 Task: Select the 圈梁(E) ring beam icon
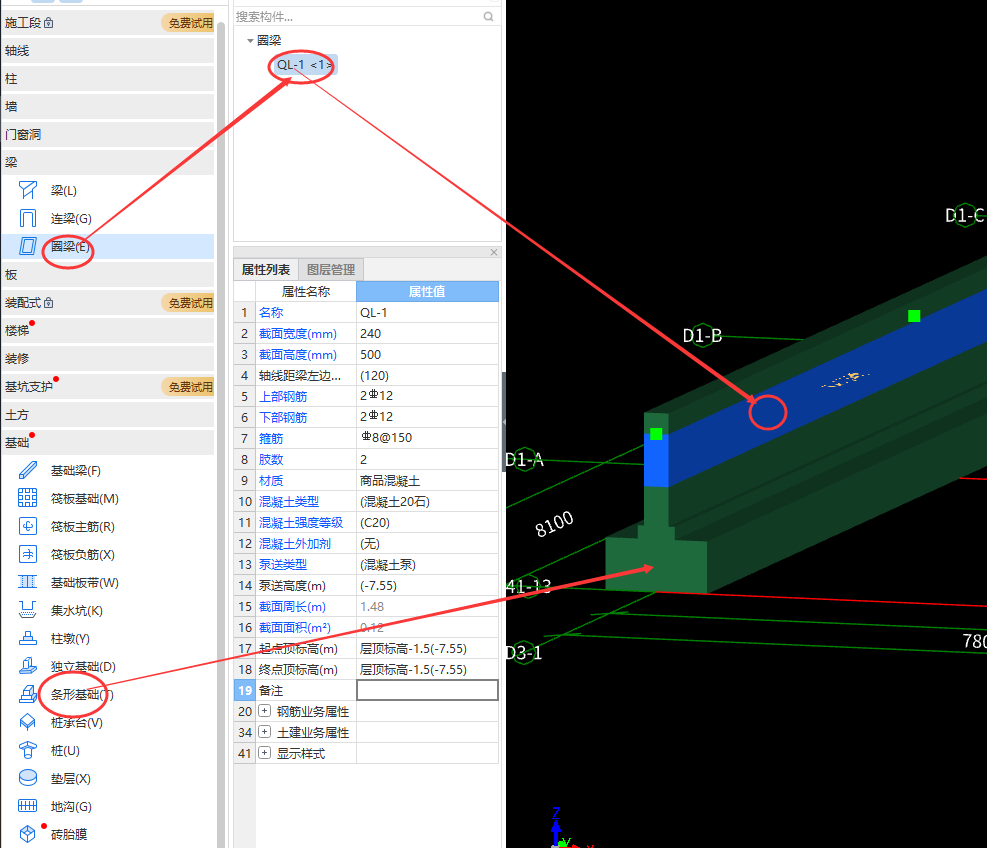[28, 246]
